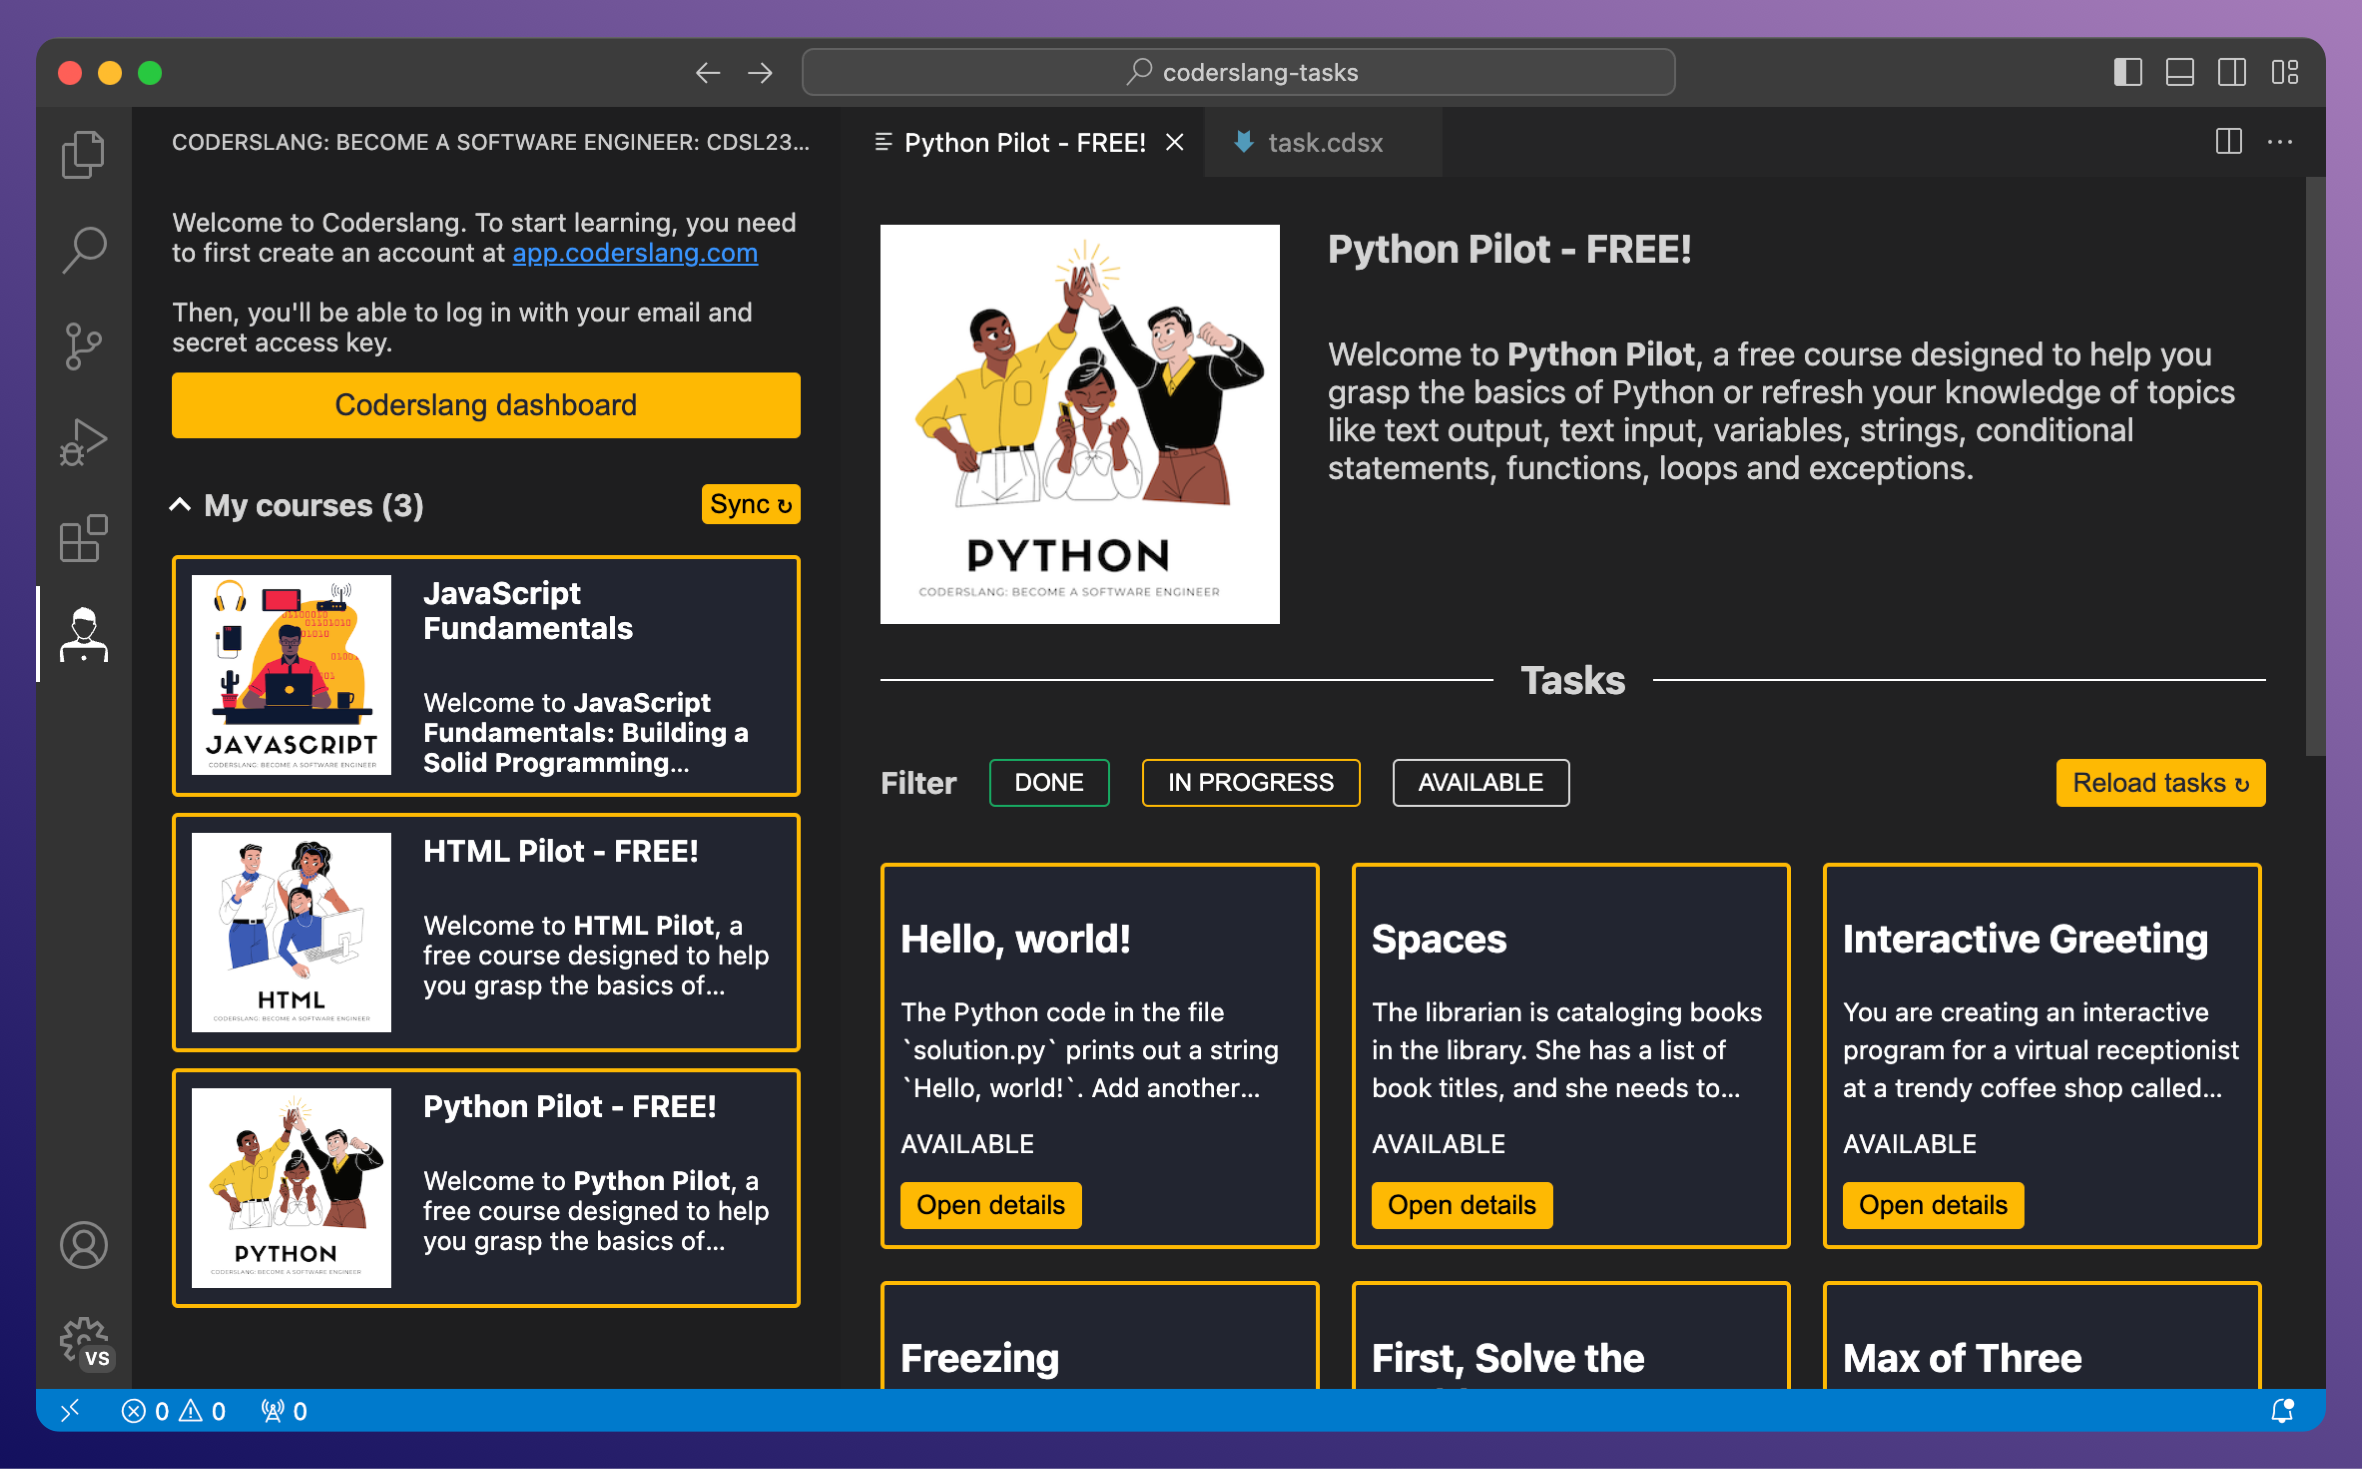Select the Coderslang activity bar icon
The height and width of the screenshot is (1470, 2364).
(83, 635)
